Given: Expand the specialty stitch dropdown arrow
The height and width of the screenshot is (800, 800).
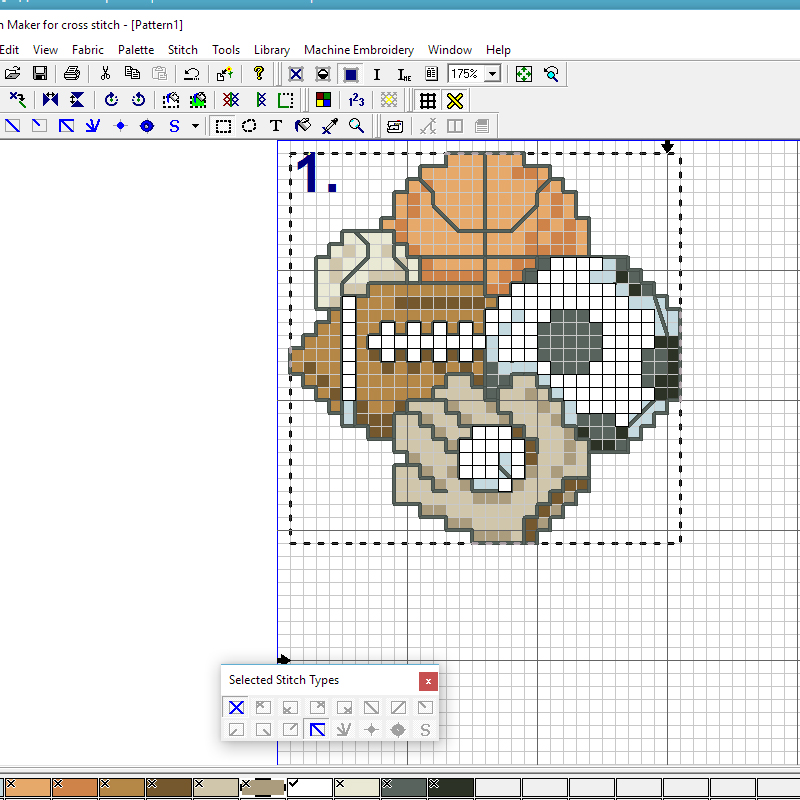Looking at the screenshot, I should 195,126.
